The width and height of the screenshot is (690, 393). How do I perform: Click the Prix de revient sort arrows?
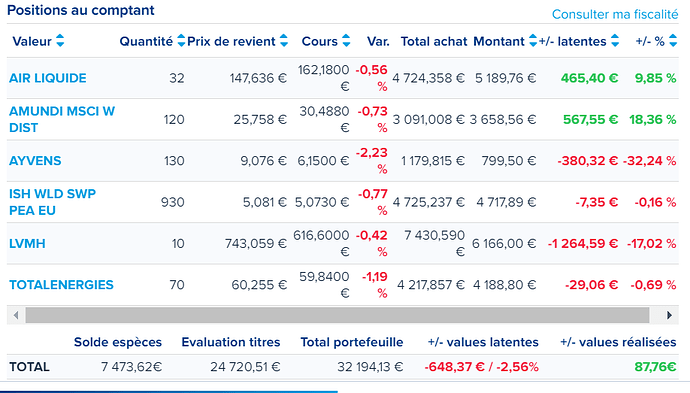(x=284, y=41)
